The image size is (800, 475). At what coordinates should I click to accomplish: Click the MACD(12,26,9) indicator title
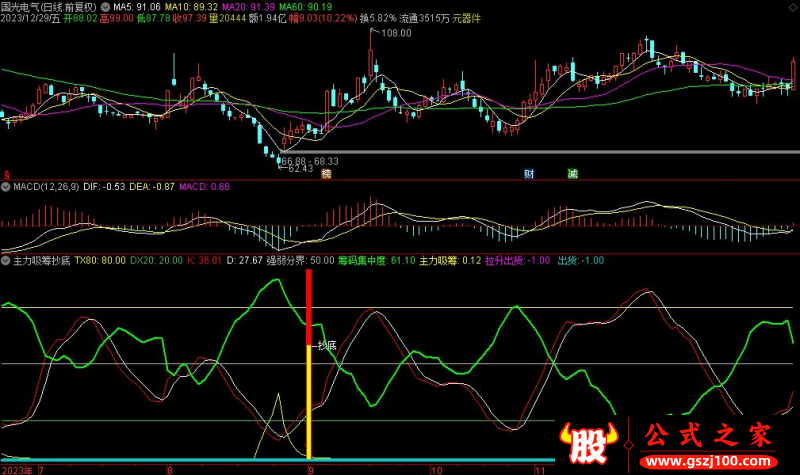pyautogui.click(x=46, y=187)
